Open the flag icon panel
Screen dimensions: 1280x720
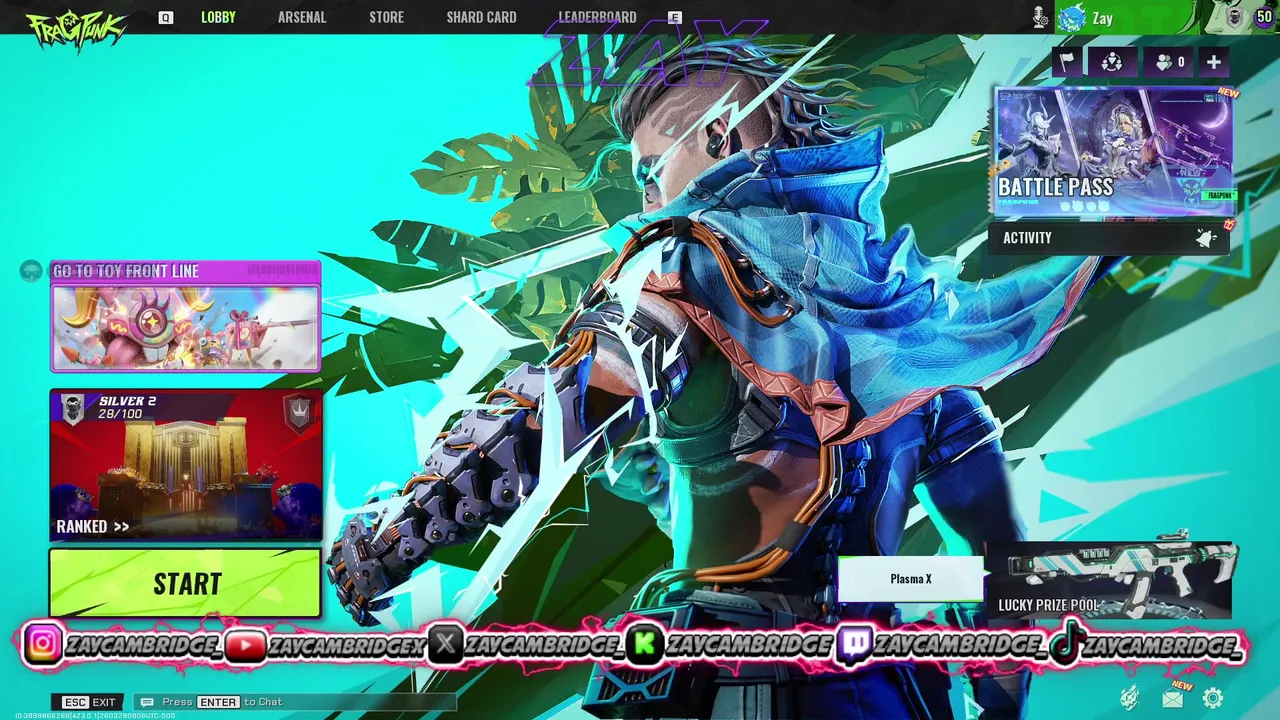tap(1067, 62)
